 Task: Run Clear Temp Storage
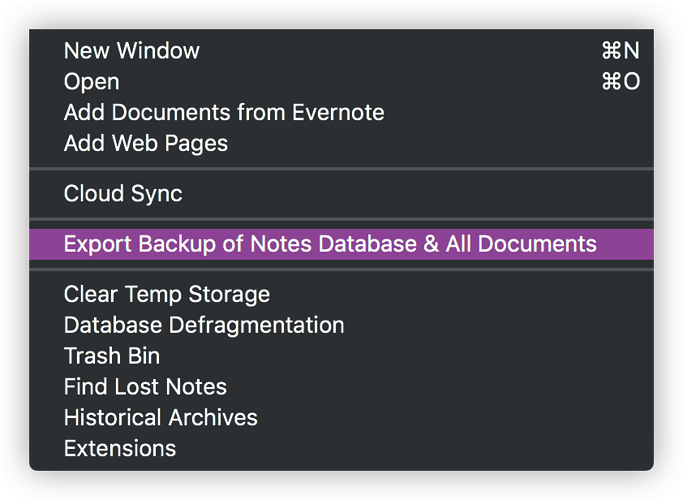point(342,294)
